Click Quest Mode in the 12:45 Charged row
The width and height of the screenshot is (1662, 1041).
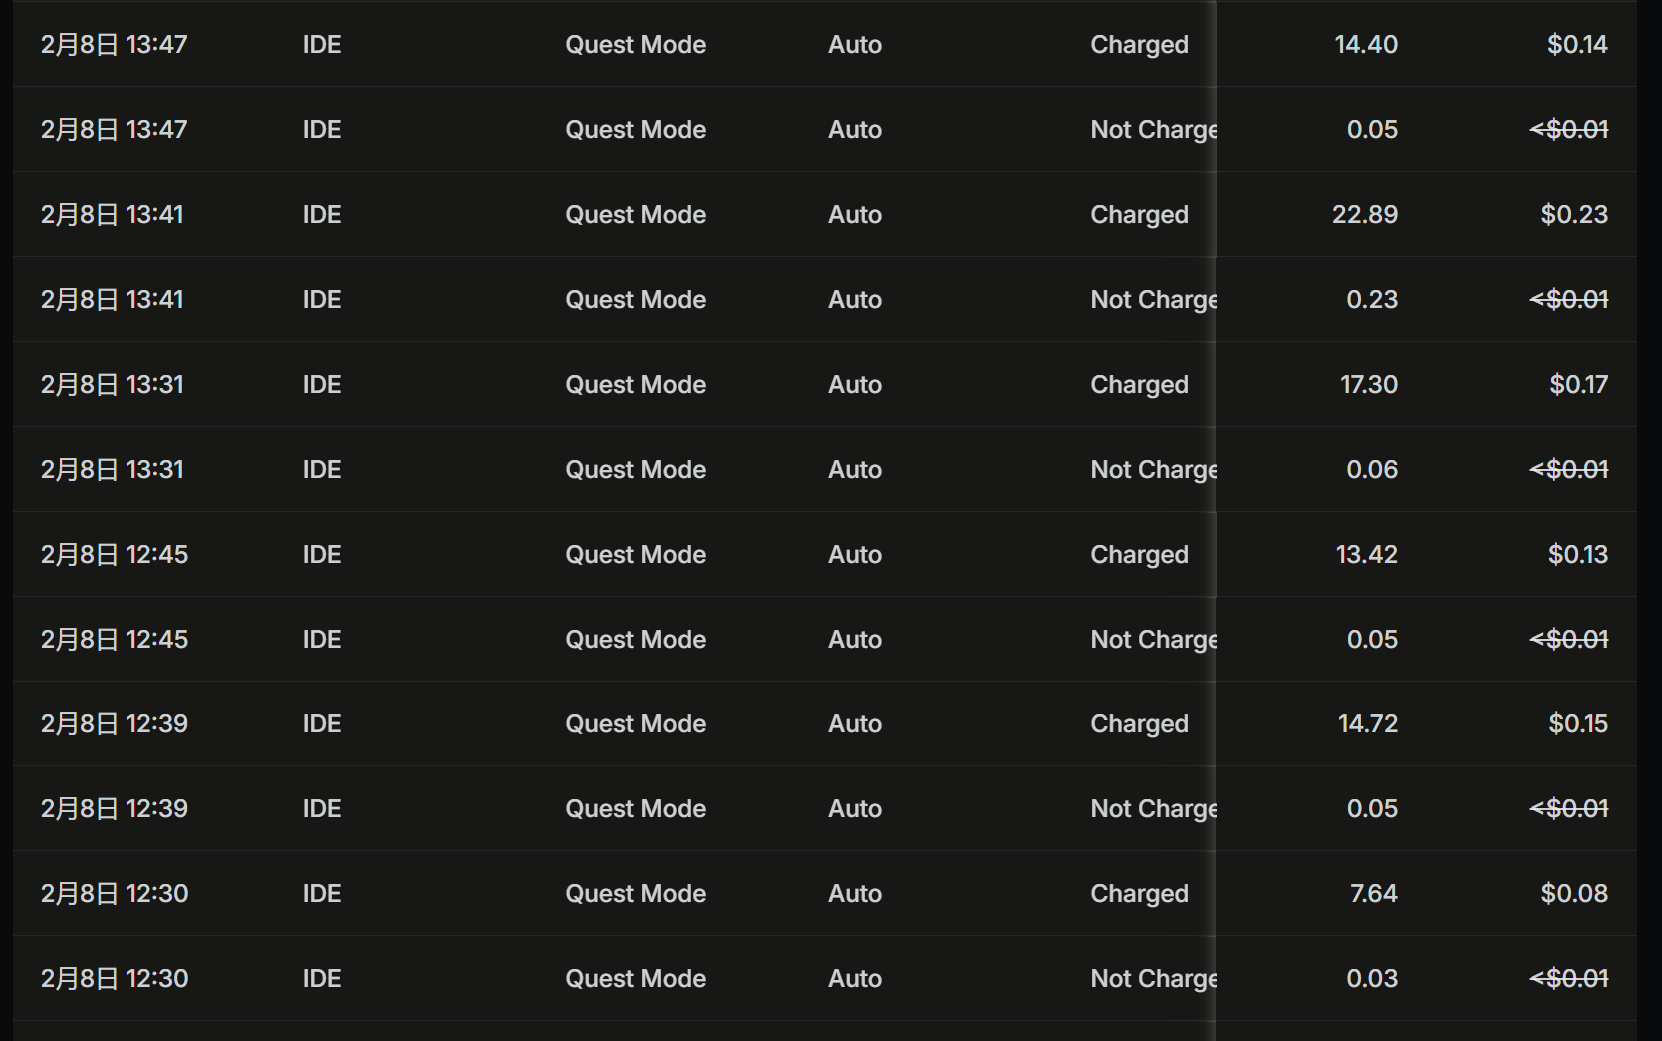[x=636, y=554]
